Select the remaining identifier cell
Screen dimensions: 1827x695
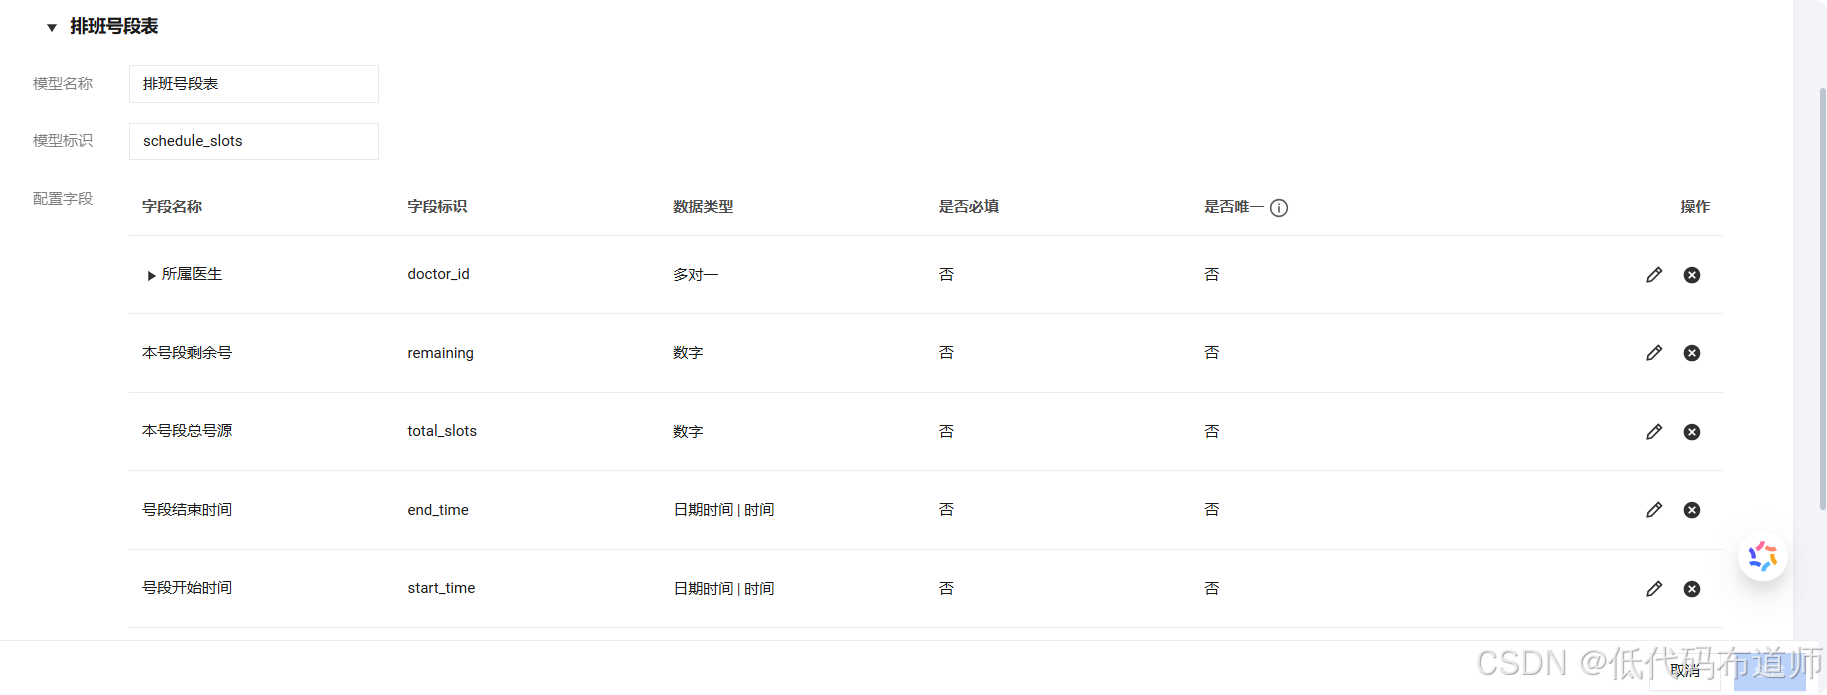pos(440,353)
